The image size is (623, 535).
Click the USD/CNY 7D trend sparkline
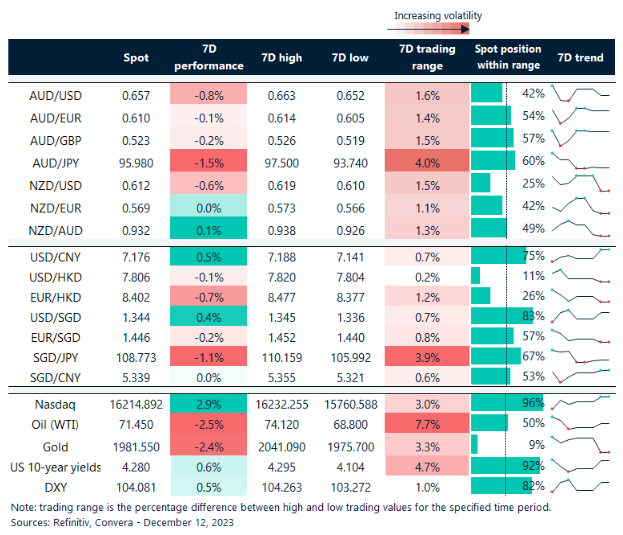point(580,256)
